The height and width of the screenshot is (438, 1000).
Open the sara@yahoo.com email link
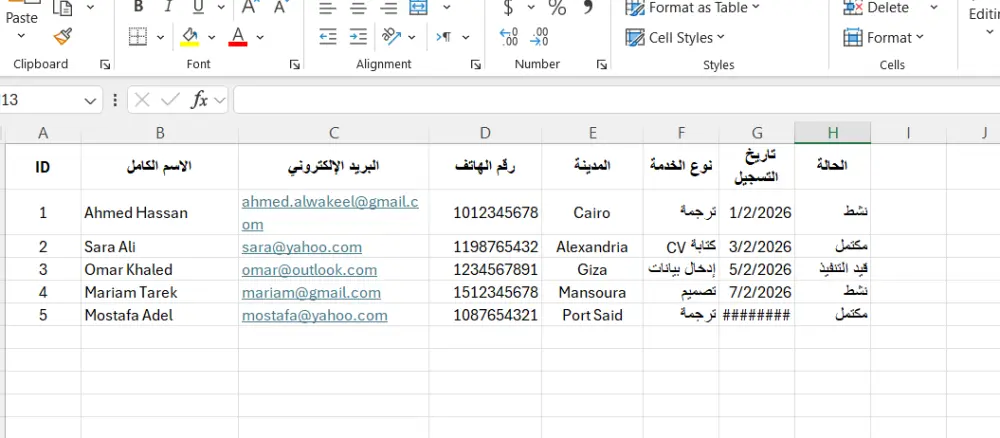tap(302, 247)
